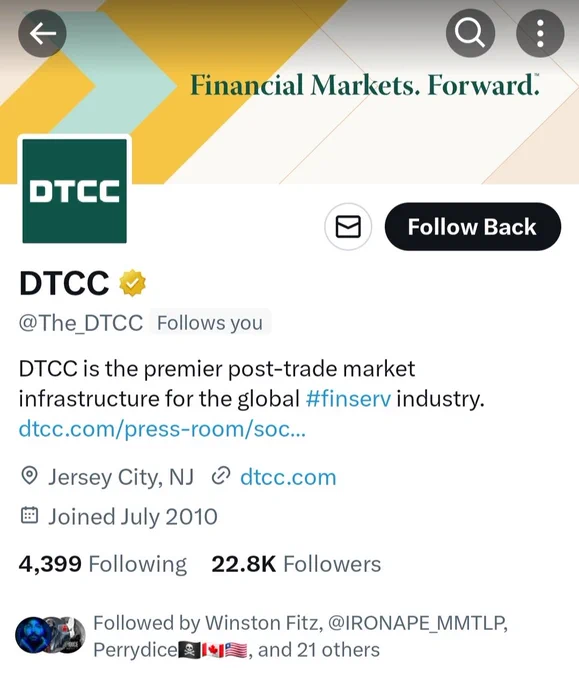Tap the @The_DTCC handle
The image size is (579, 680).
click(x=81, y=323)
